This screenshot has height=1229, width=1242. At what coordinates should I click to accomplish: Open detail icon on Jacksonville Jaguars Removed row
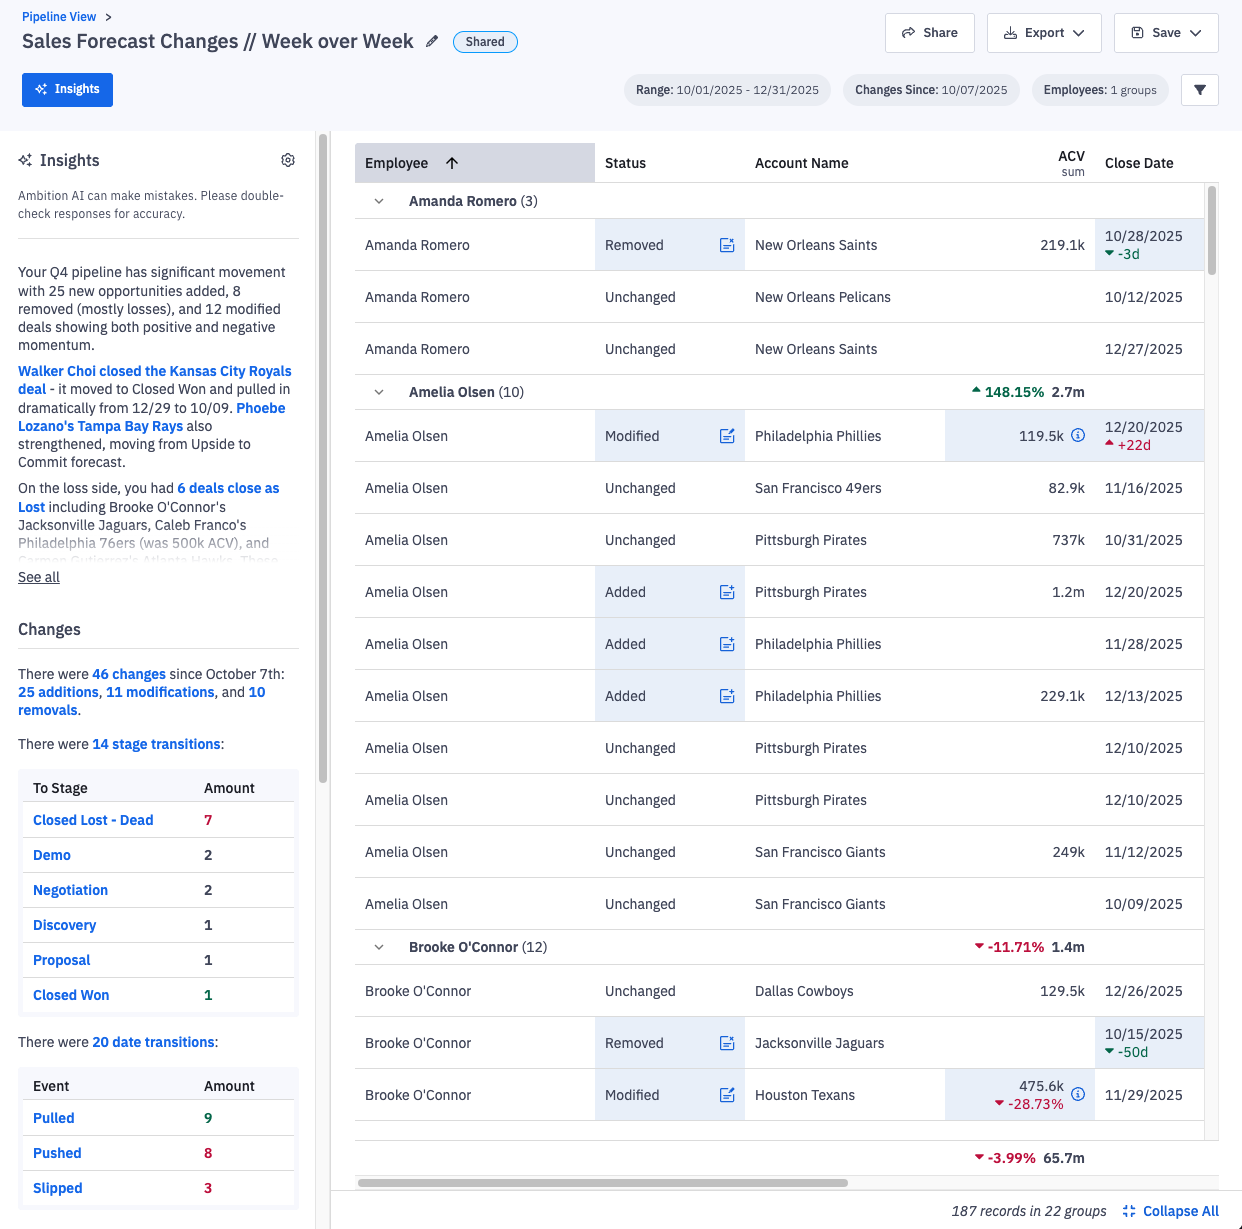click(x=727, y=1043)
